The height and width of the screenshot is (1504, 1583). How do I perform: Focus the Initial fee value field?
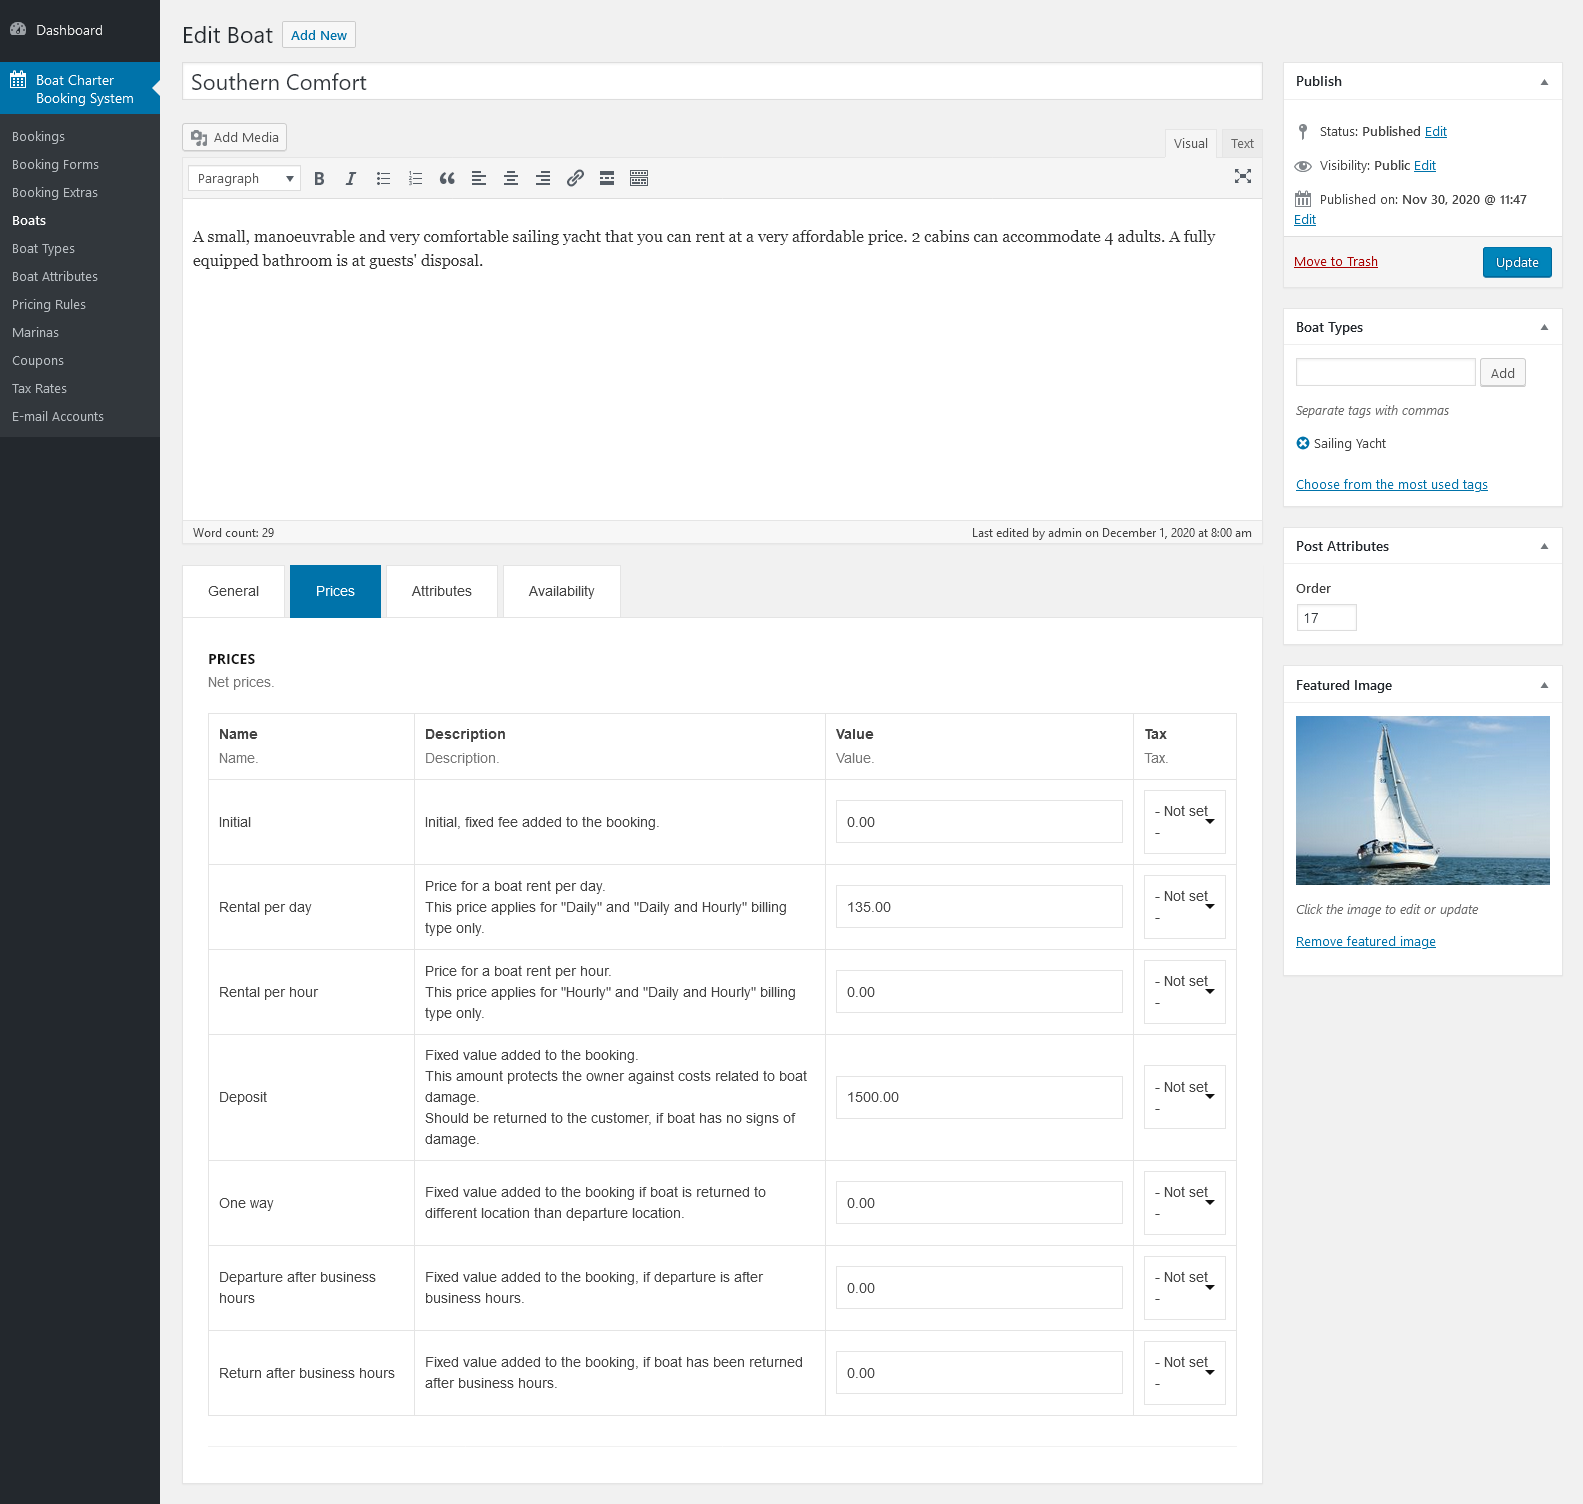coord(979,822)
